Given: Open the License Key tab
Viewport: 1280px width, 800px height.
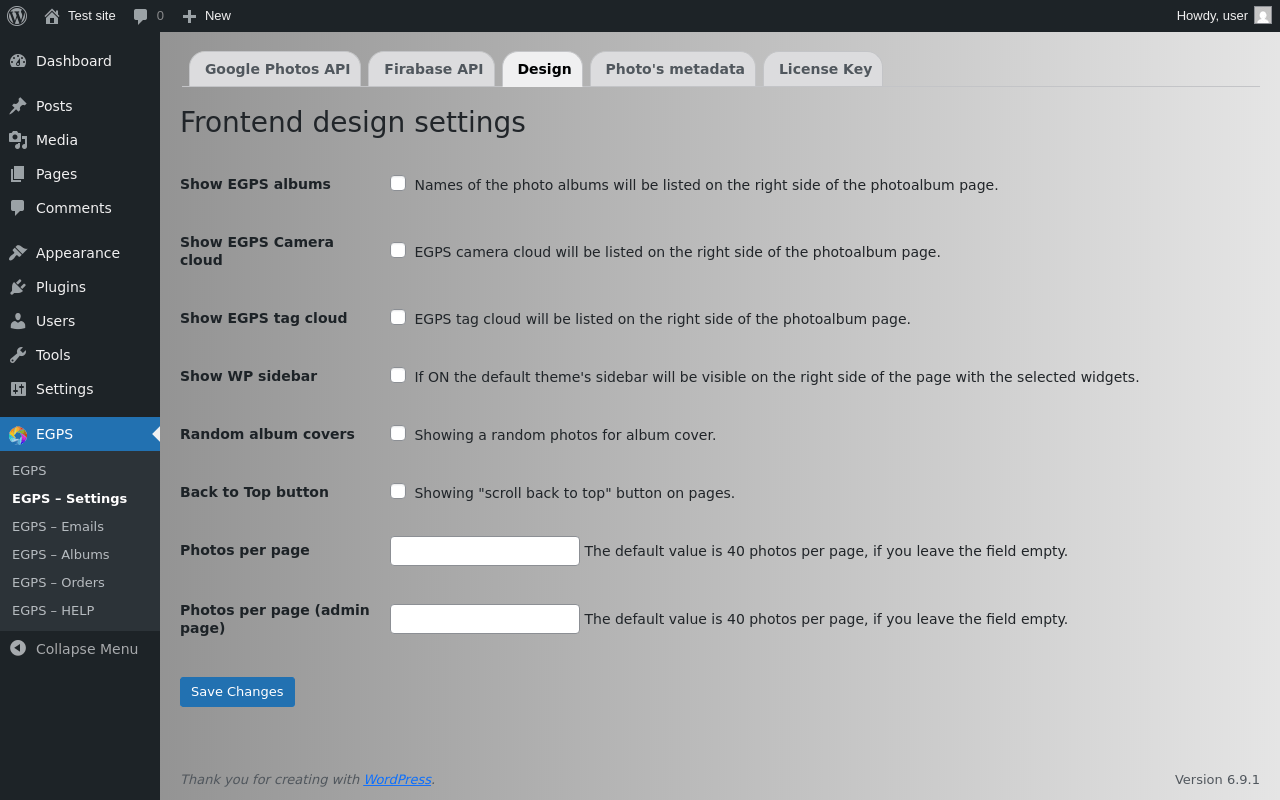Looking at the screenshot, I should point(825,69).
